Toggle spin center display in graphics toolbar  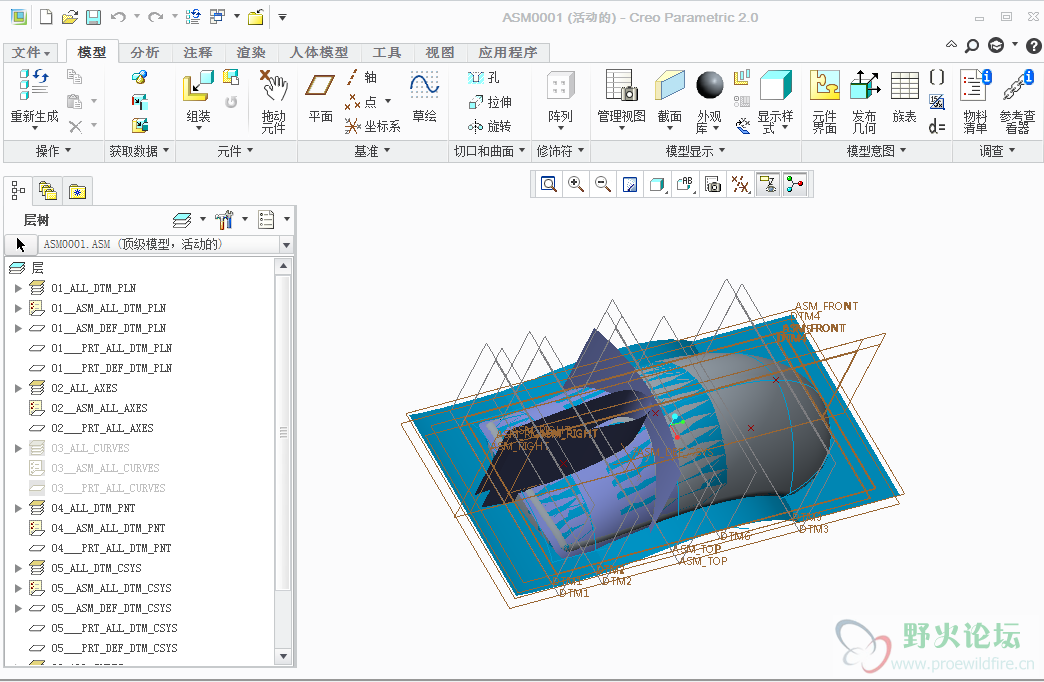[x=795, y=184]
